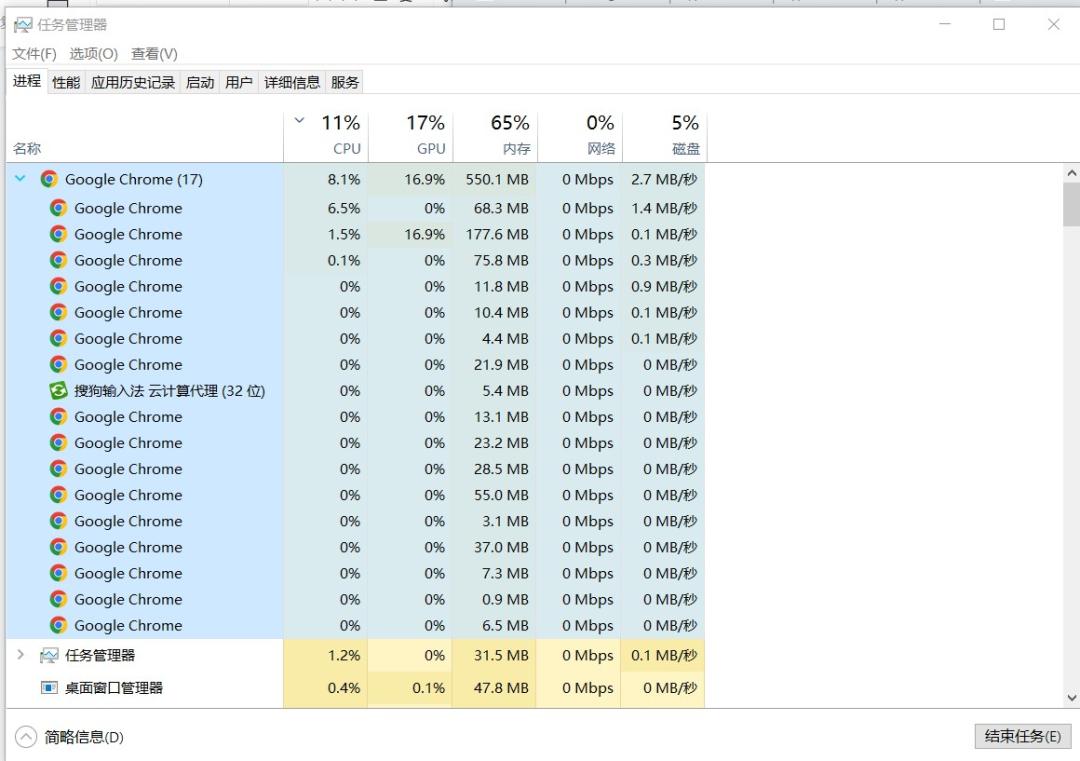Click Chrome icon of Google Chrome (17) group
Screen dimensions: 1080x761
(49, 179)
